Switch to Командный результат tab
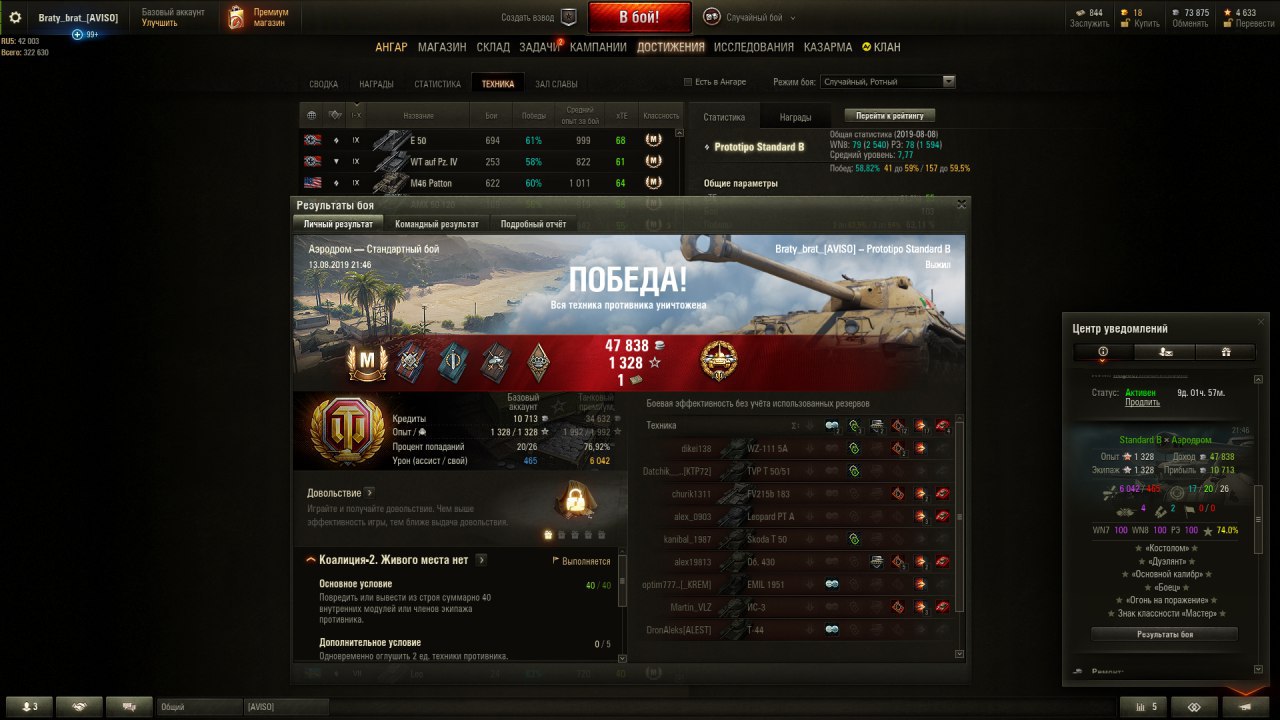Image resolution: width=1280 pixels, height=720 pixels. point(436,224)
